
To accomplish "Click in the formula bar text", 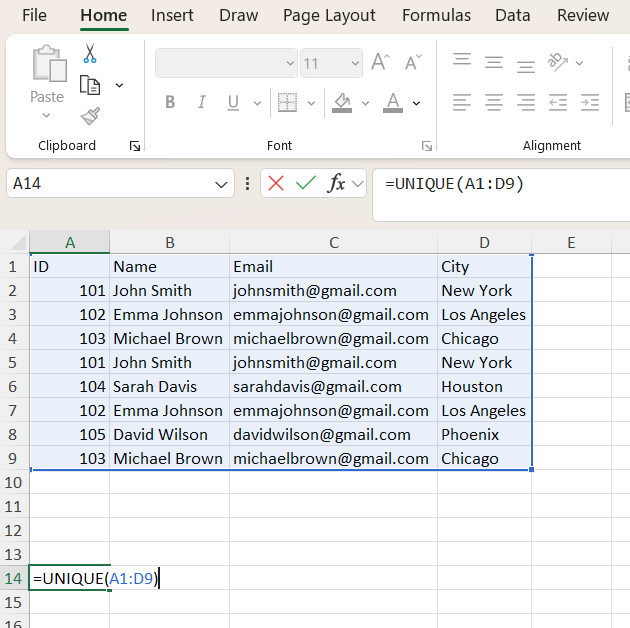I will point(454,184).
